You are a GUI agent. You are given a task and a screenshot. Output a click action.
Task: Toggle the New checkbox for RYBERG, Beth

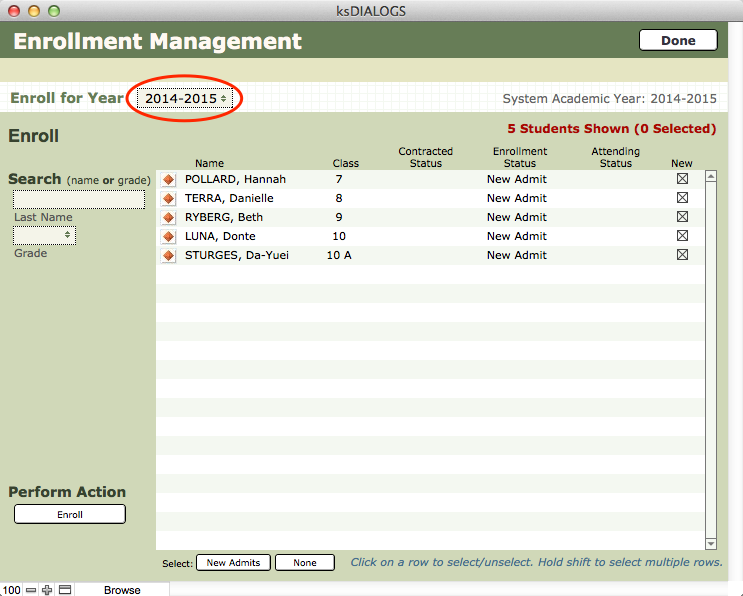[x=682, y=217]
